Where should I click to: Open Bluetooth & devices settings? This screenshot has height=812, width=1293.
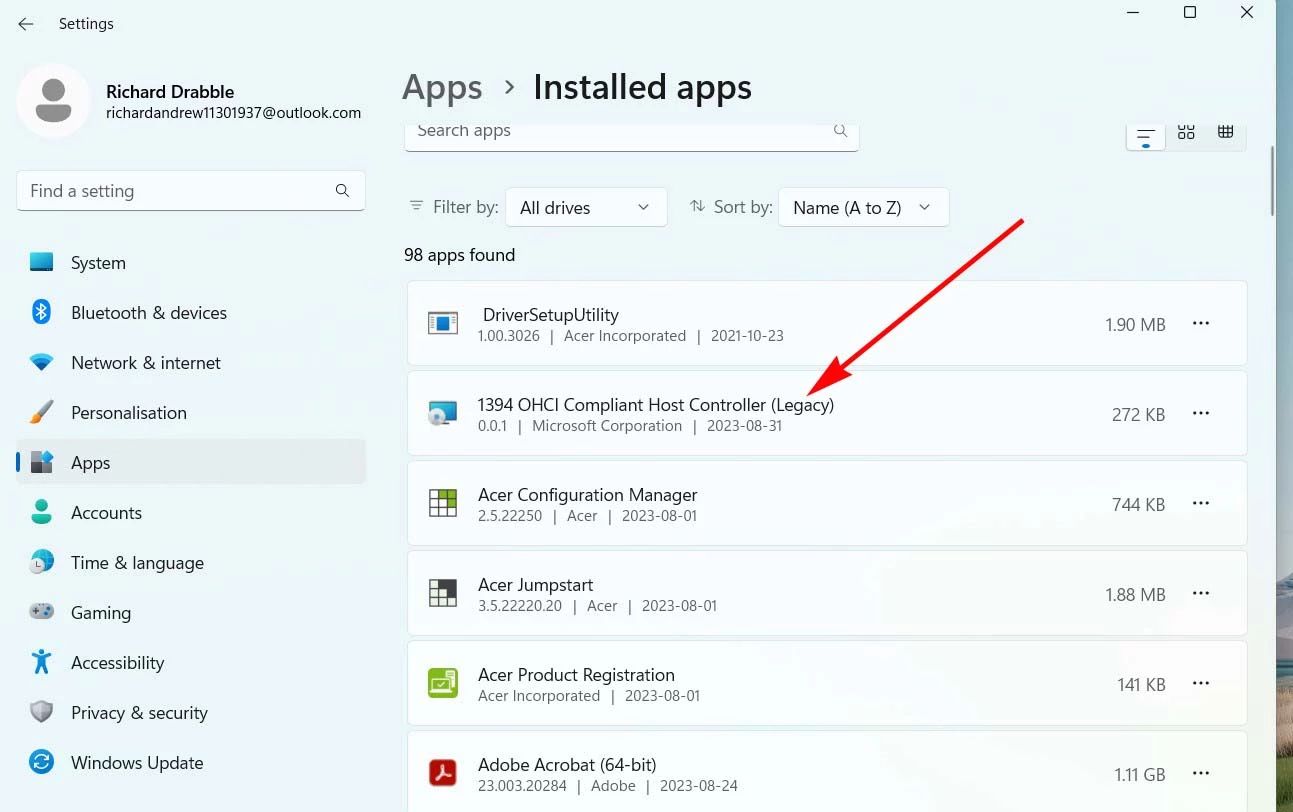[191, 313]
